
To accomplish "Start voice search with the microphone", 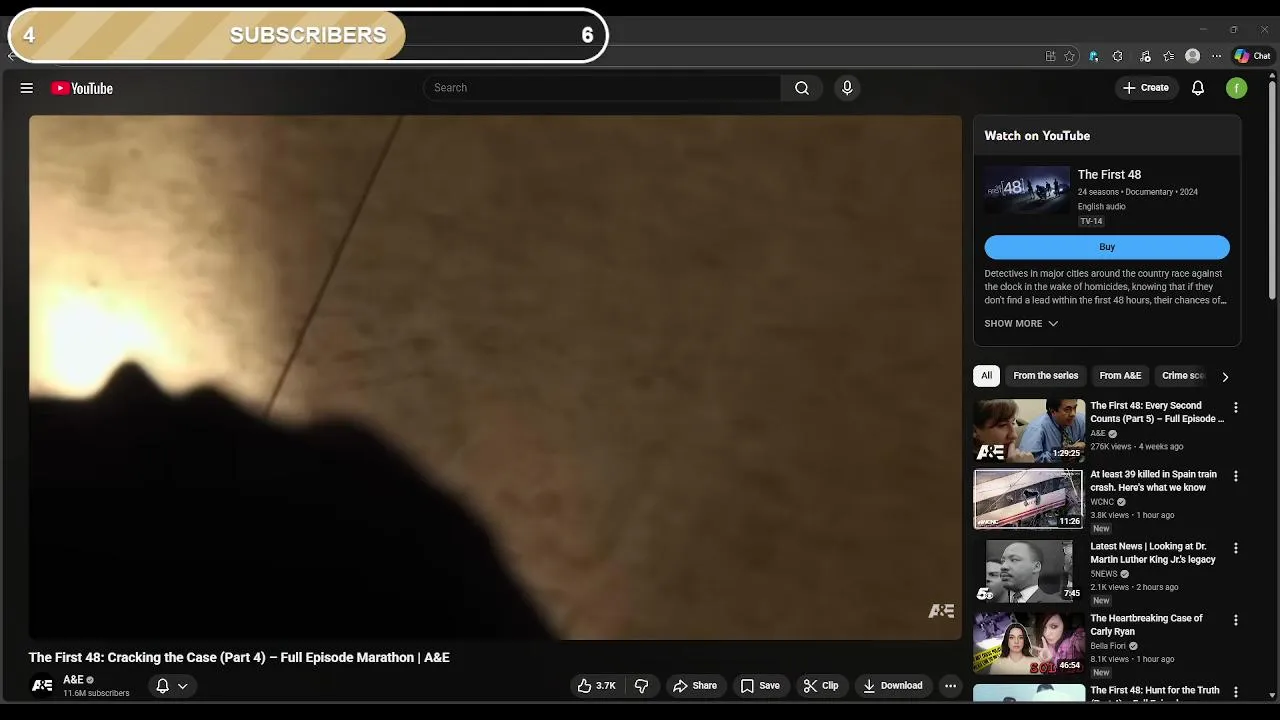I will click(847, 88).
